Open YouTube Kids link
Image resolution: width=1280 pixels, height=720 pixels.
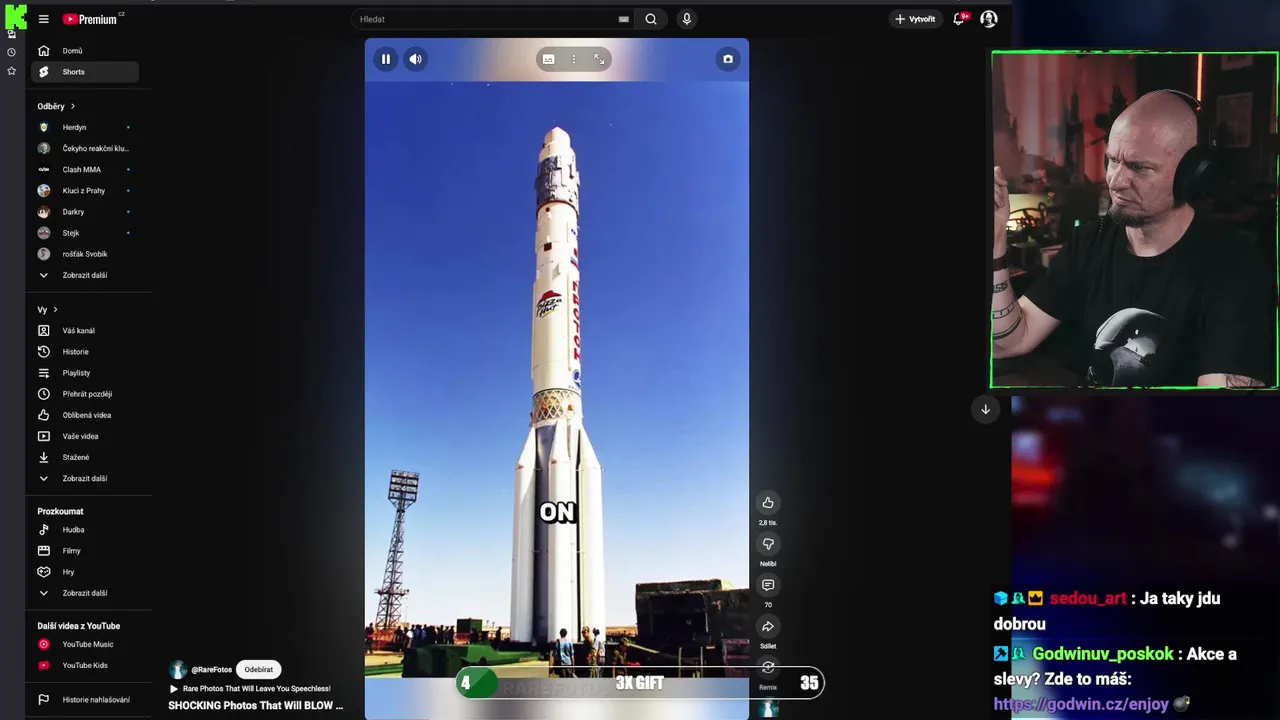(x=84, y=665)
